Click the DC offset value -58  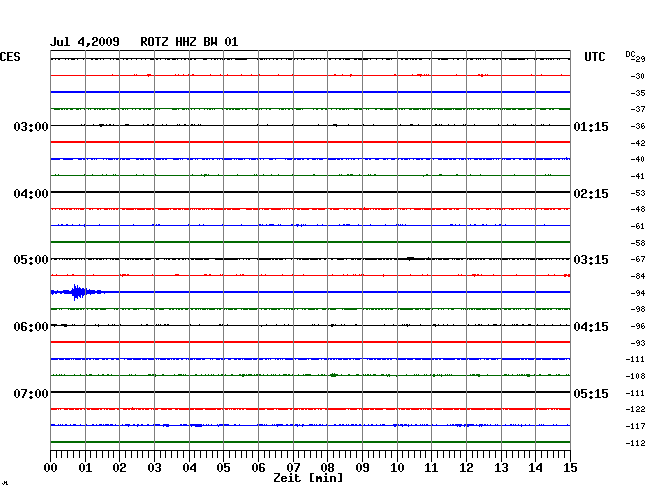click(638, 243)
